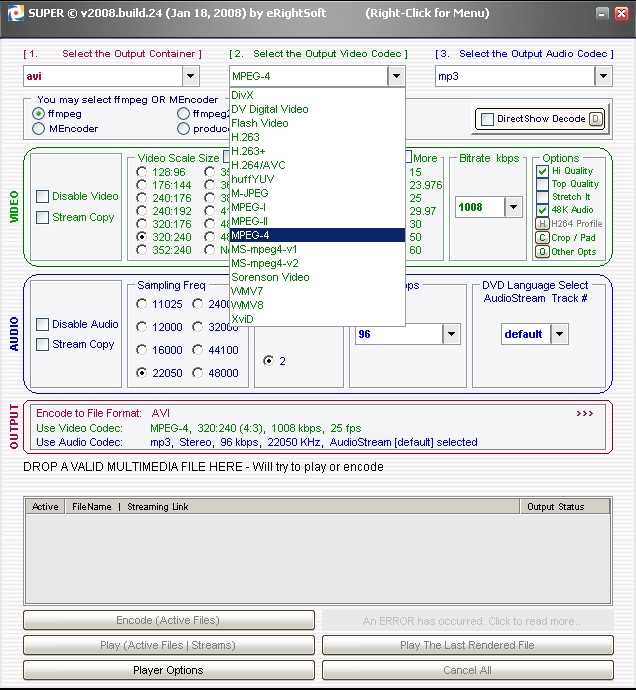Toggle the Hi Quality option

pos(542,171)
